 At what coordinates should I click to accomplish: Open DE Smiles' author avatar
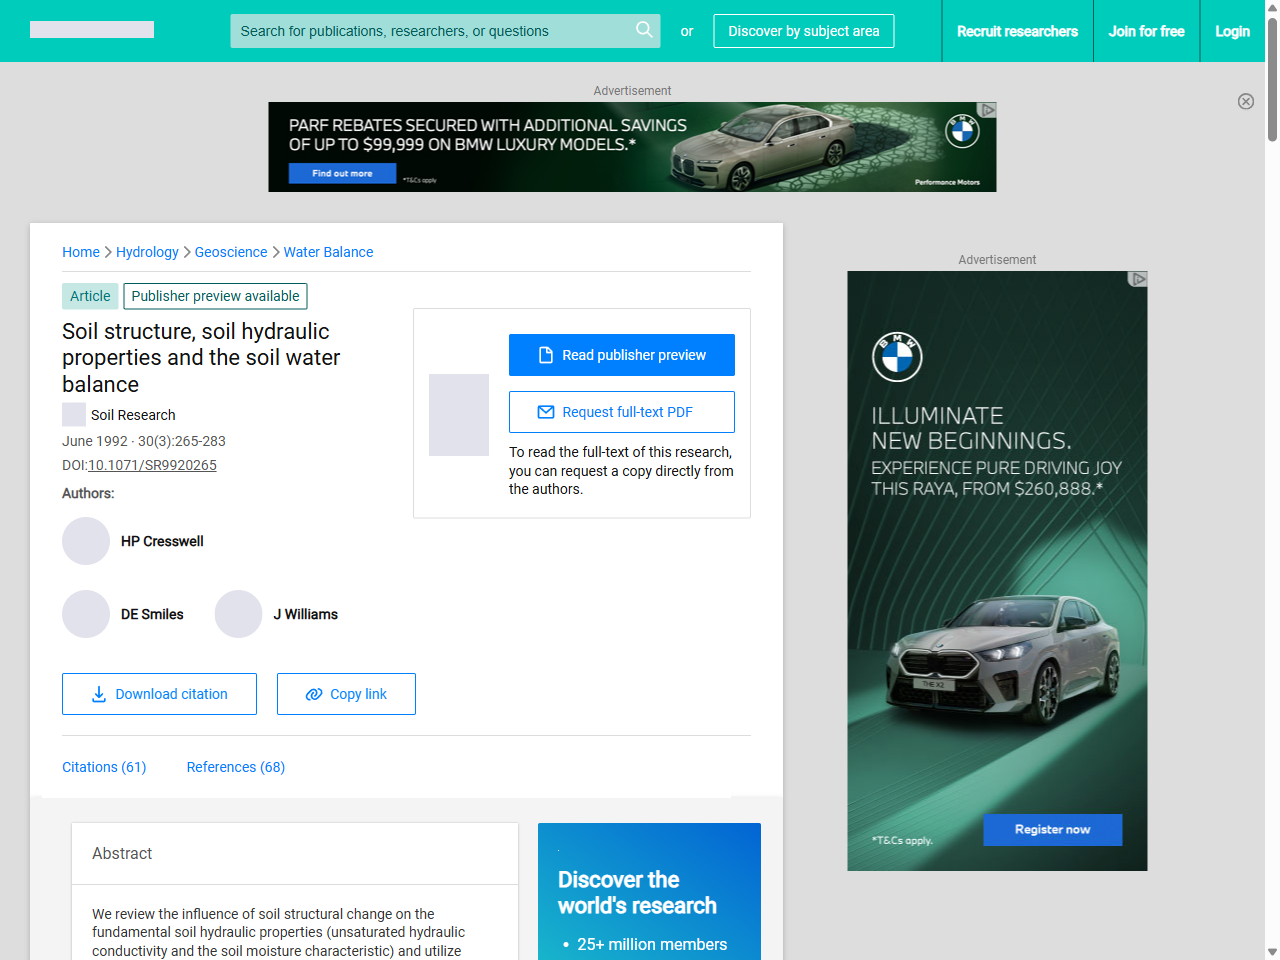[x=86, y=614]
